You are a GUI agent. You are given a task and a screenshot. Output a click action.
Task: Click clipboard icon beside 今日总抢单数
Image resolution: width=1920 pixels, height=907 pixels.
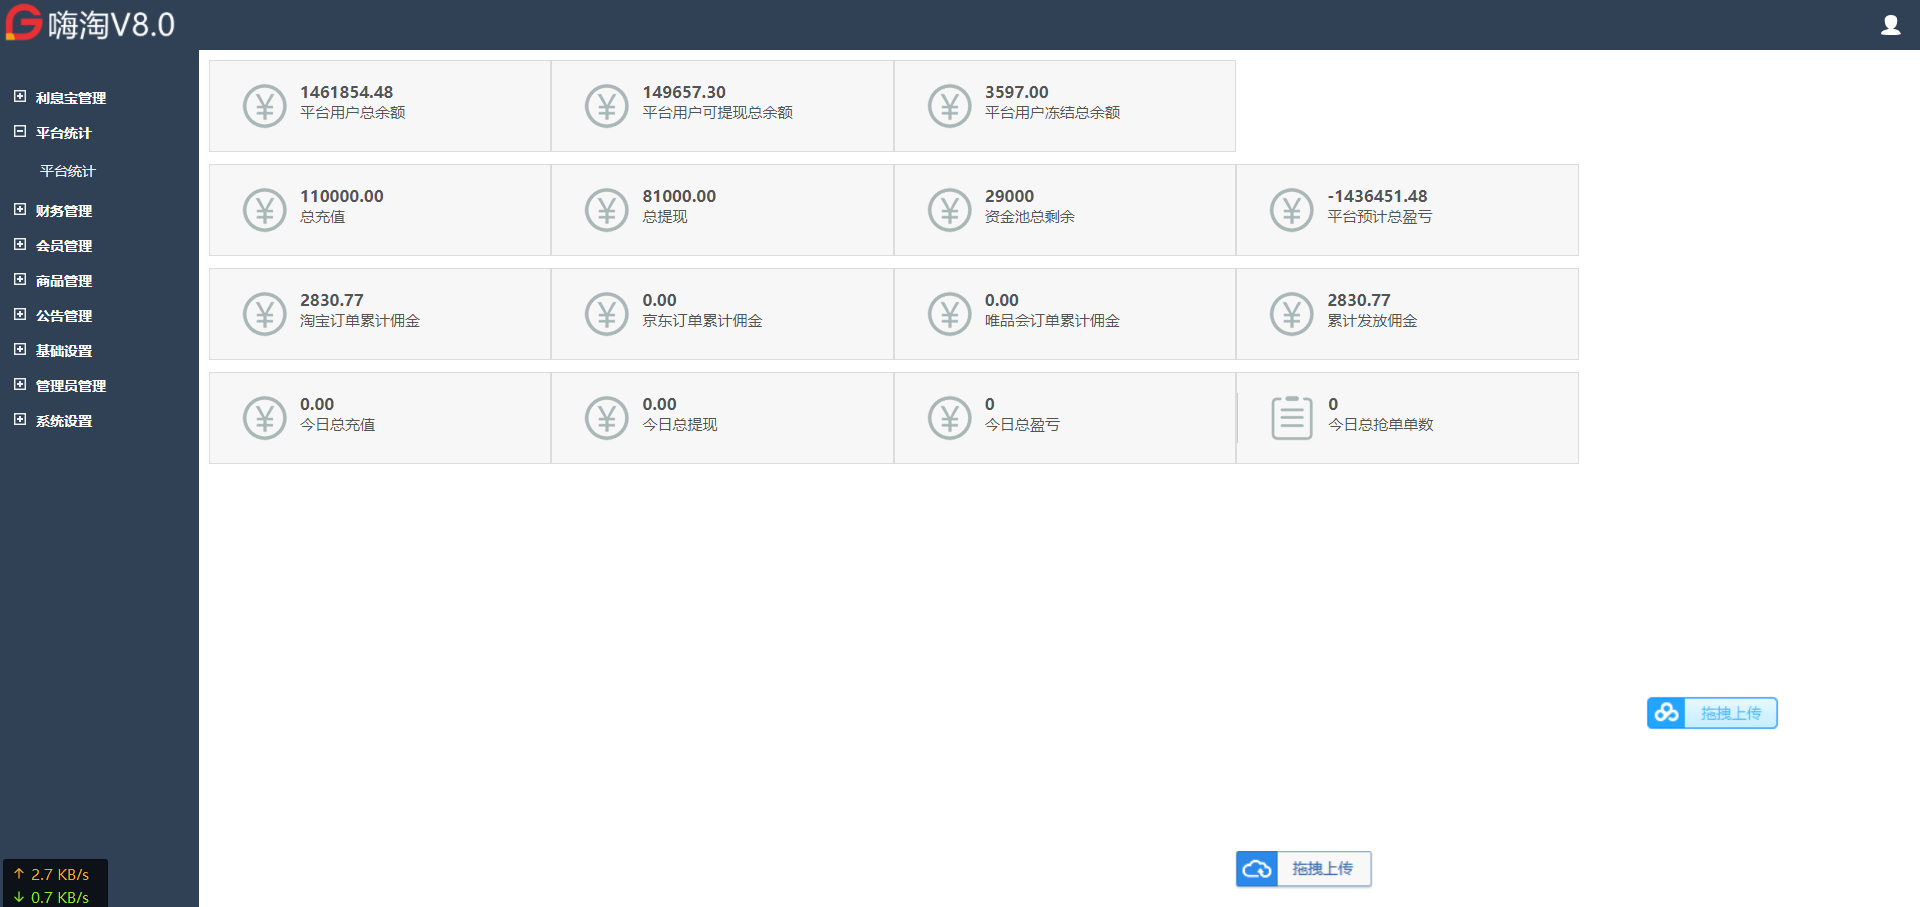tap(1291, 418)
